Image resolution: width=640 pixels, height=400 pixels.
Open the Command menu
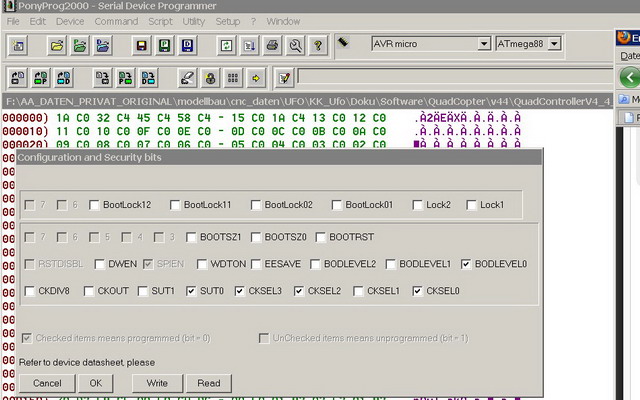coord(116,21)
